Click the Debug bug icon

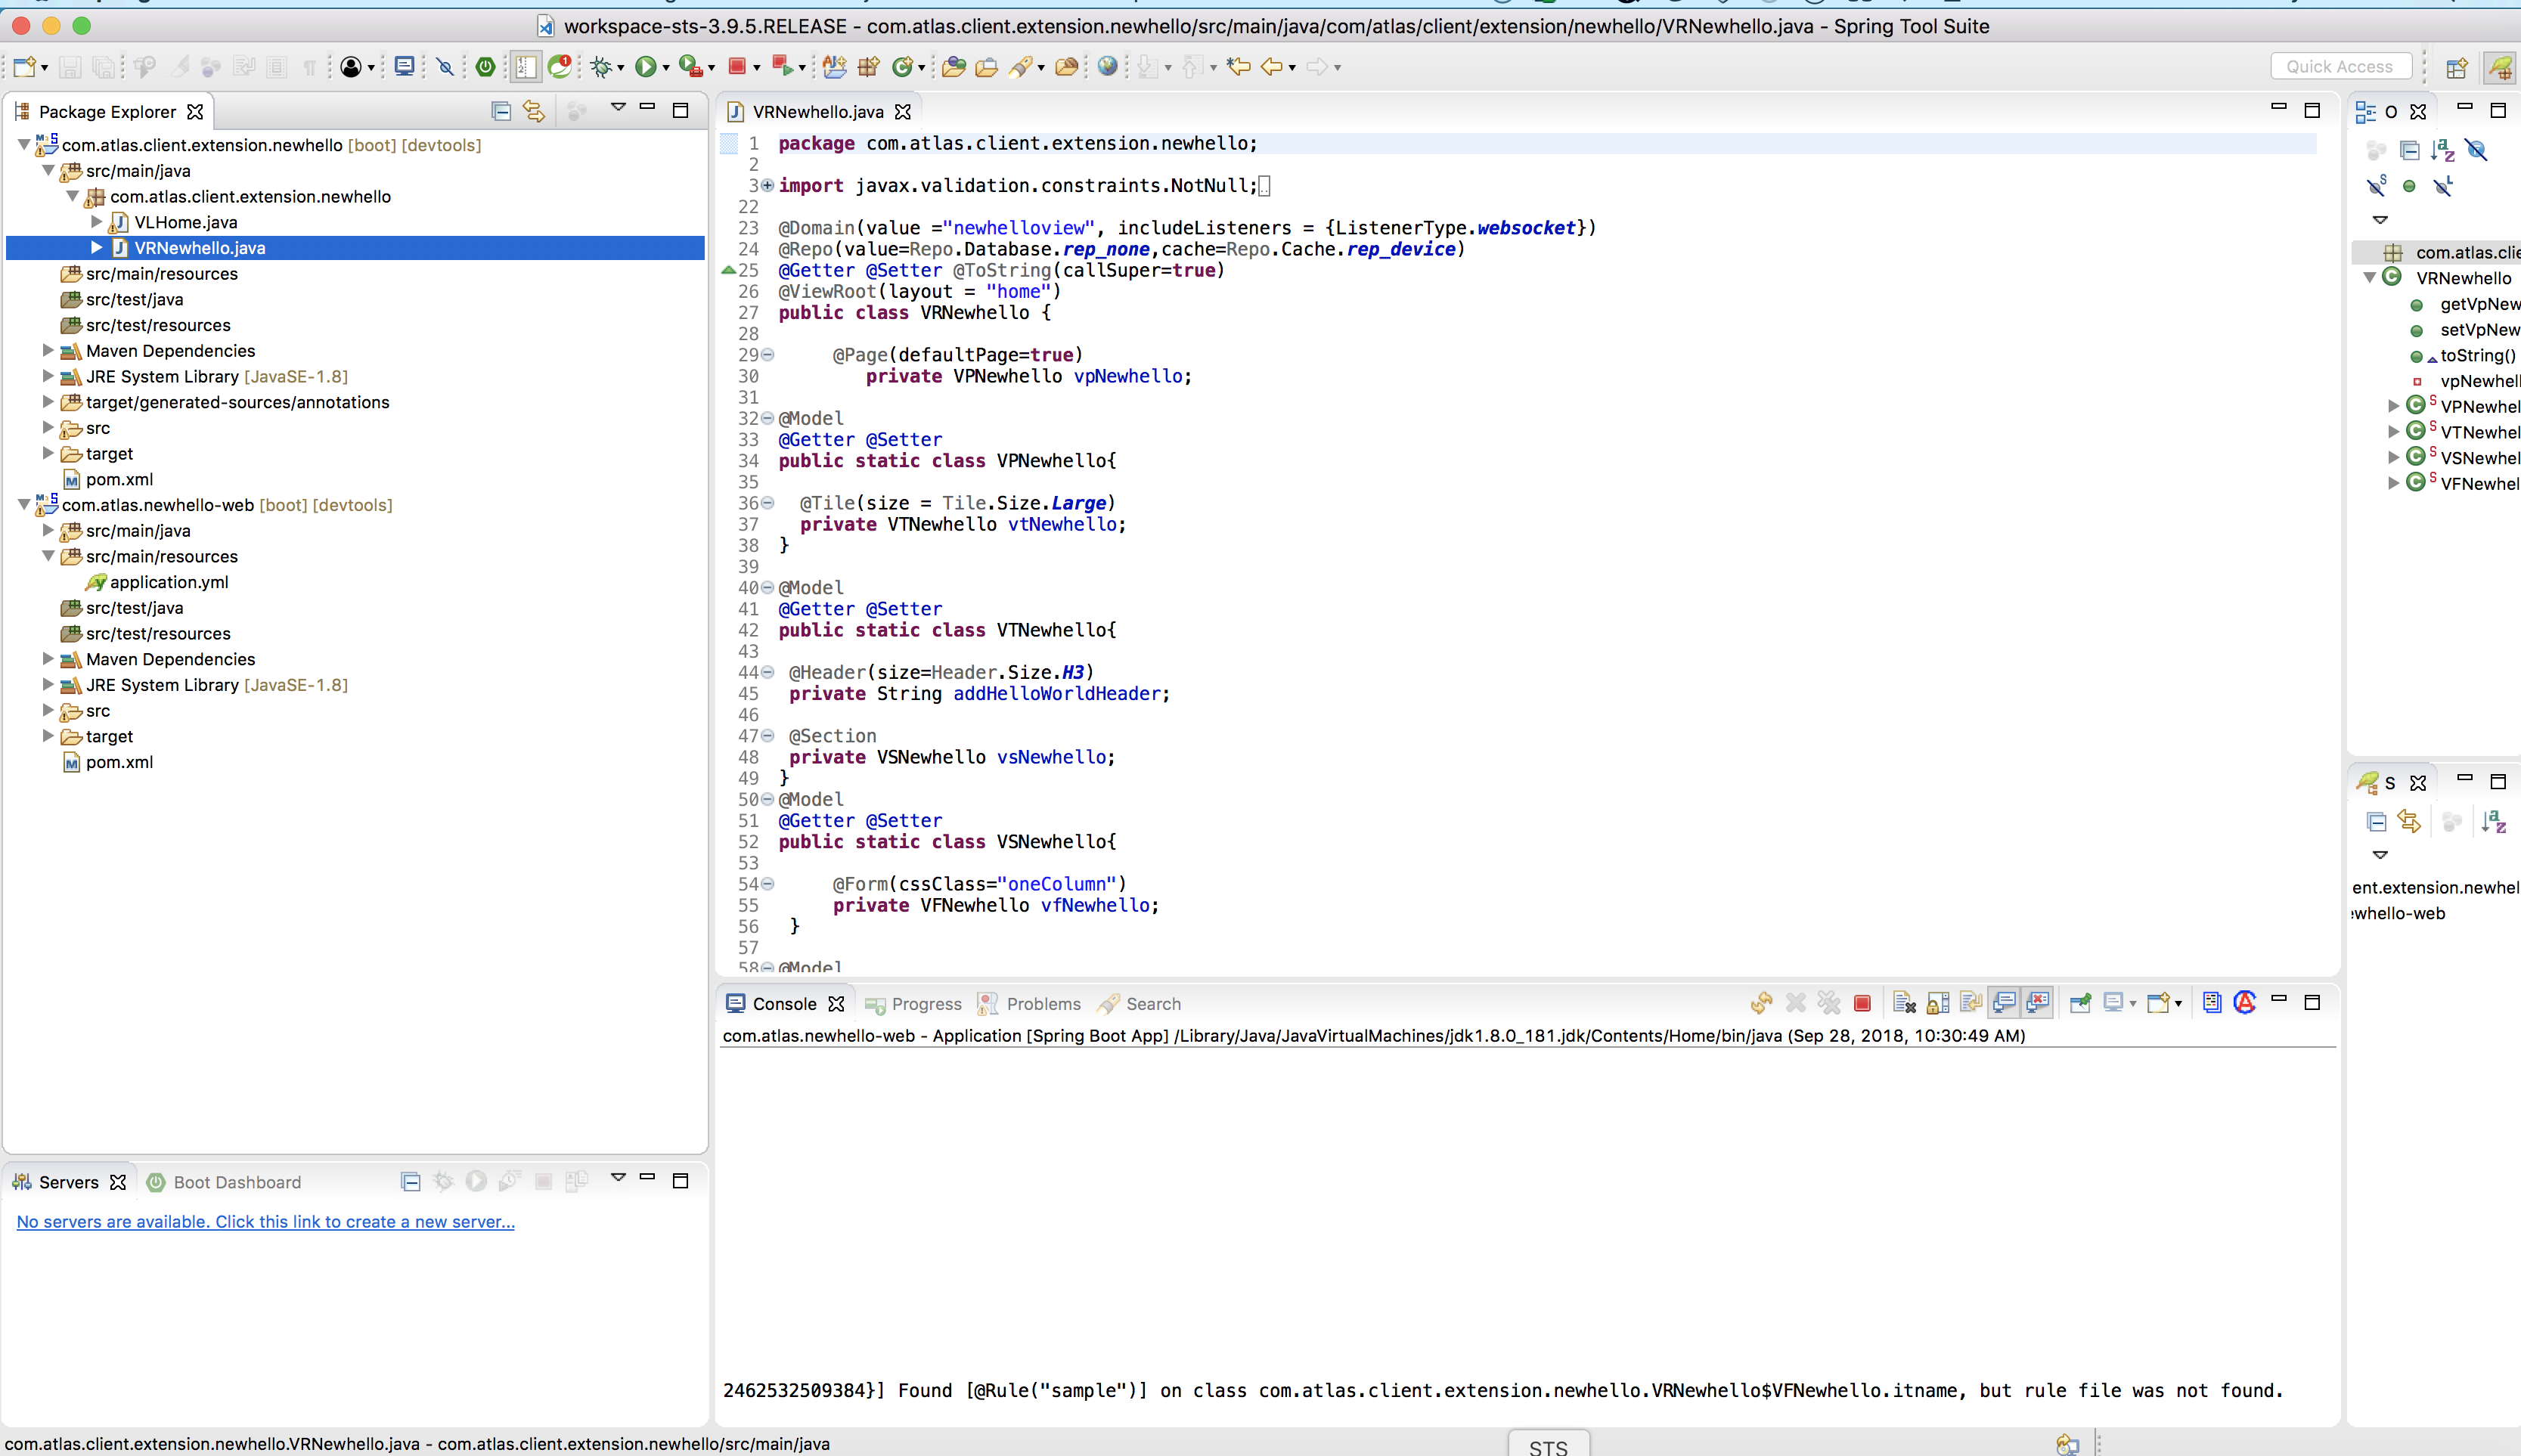(600, 67)
